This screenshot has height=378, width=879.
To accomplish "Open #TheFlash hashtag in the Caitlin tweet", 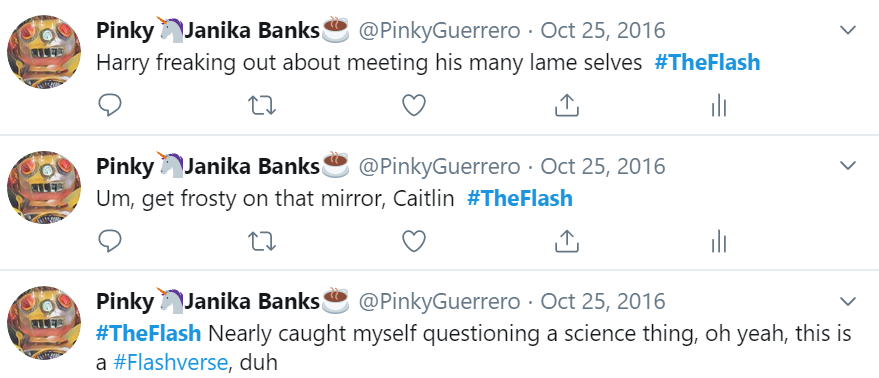I will pos(520,199).
